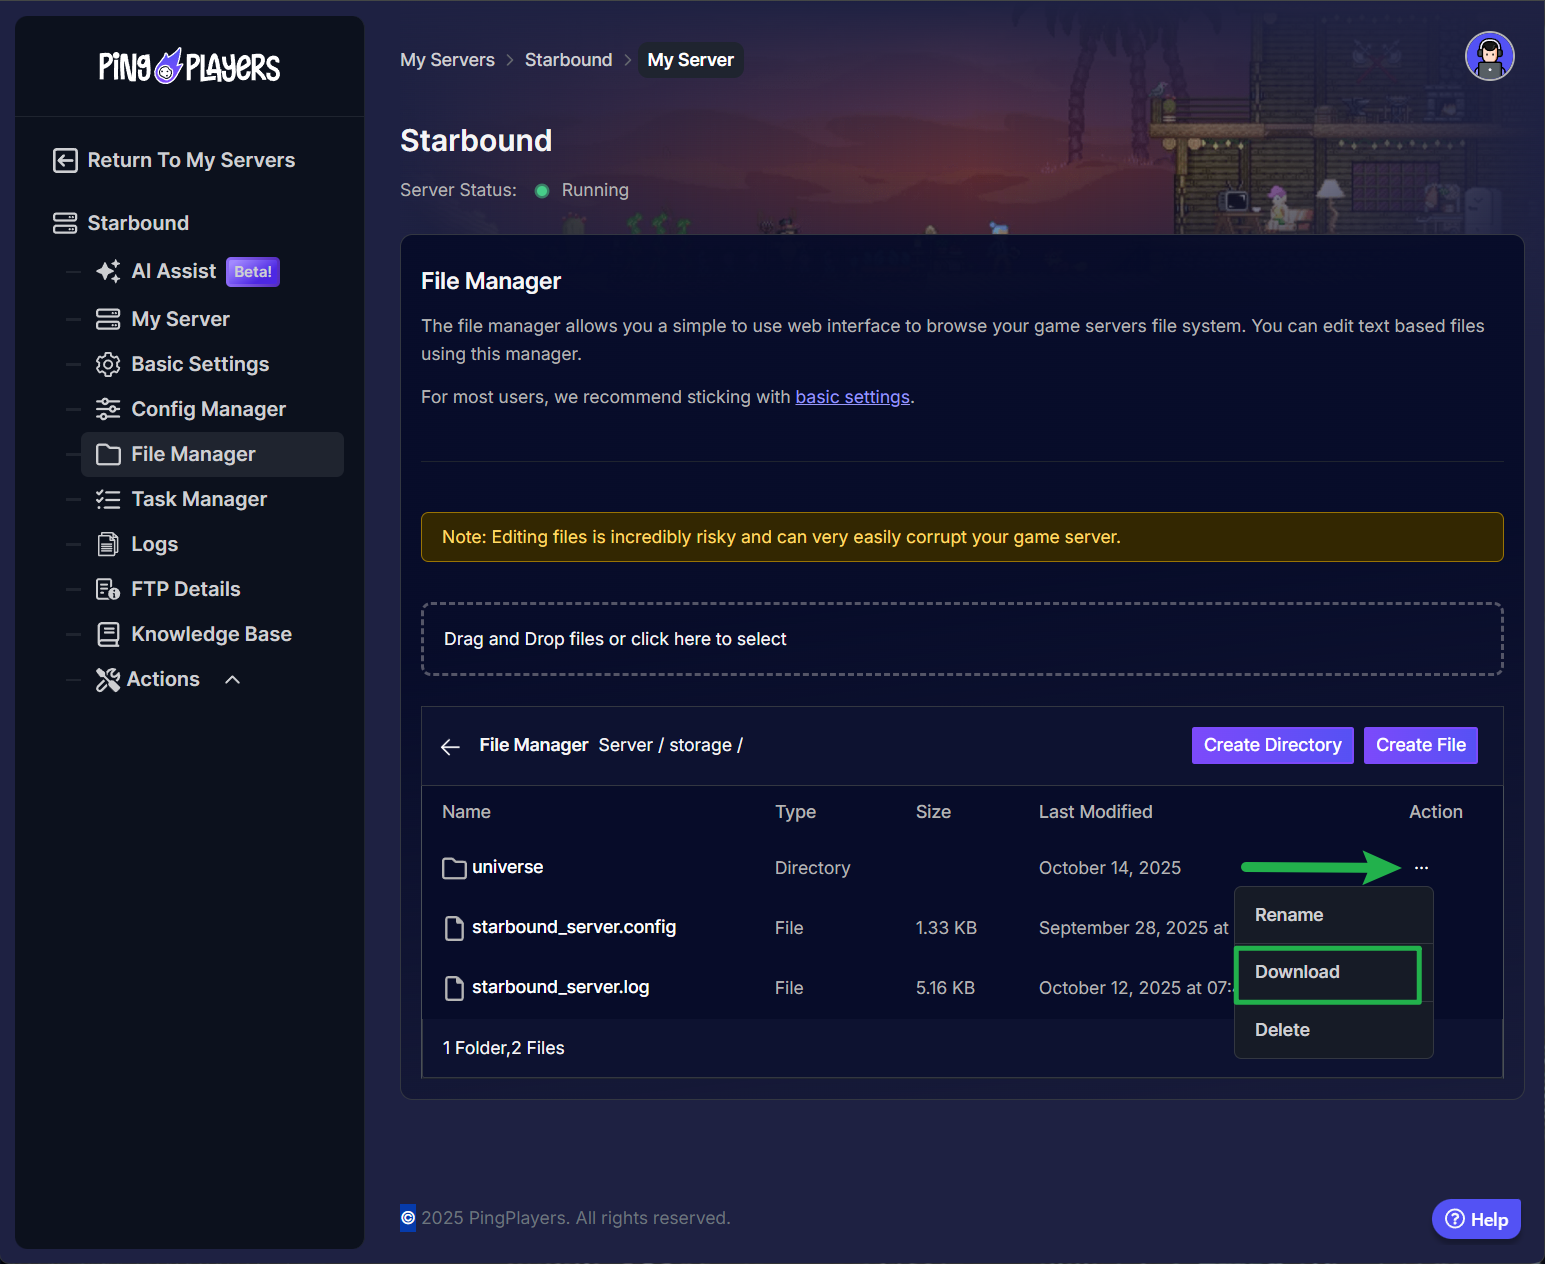
Task: Click the Task Manager checklist icon
Action: click(108, 500)
